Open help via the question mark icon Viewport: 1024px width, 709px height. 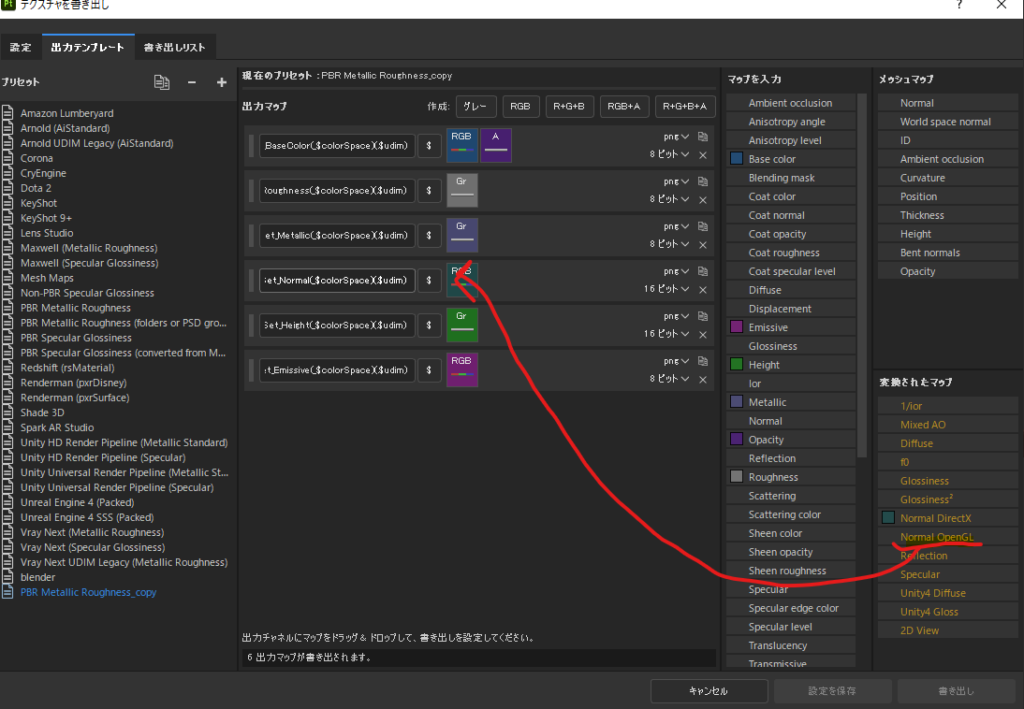click(x=959, y=6)
